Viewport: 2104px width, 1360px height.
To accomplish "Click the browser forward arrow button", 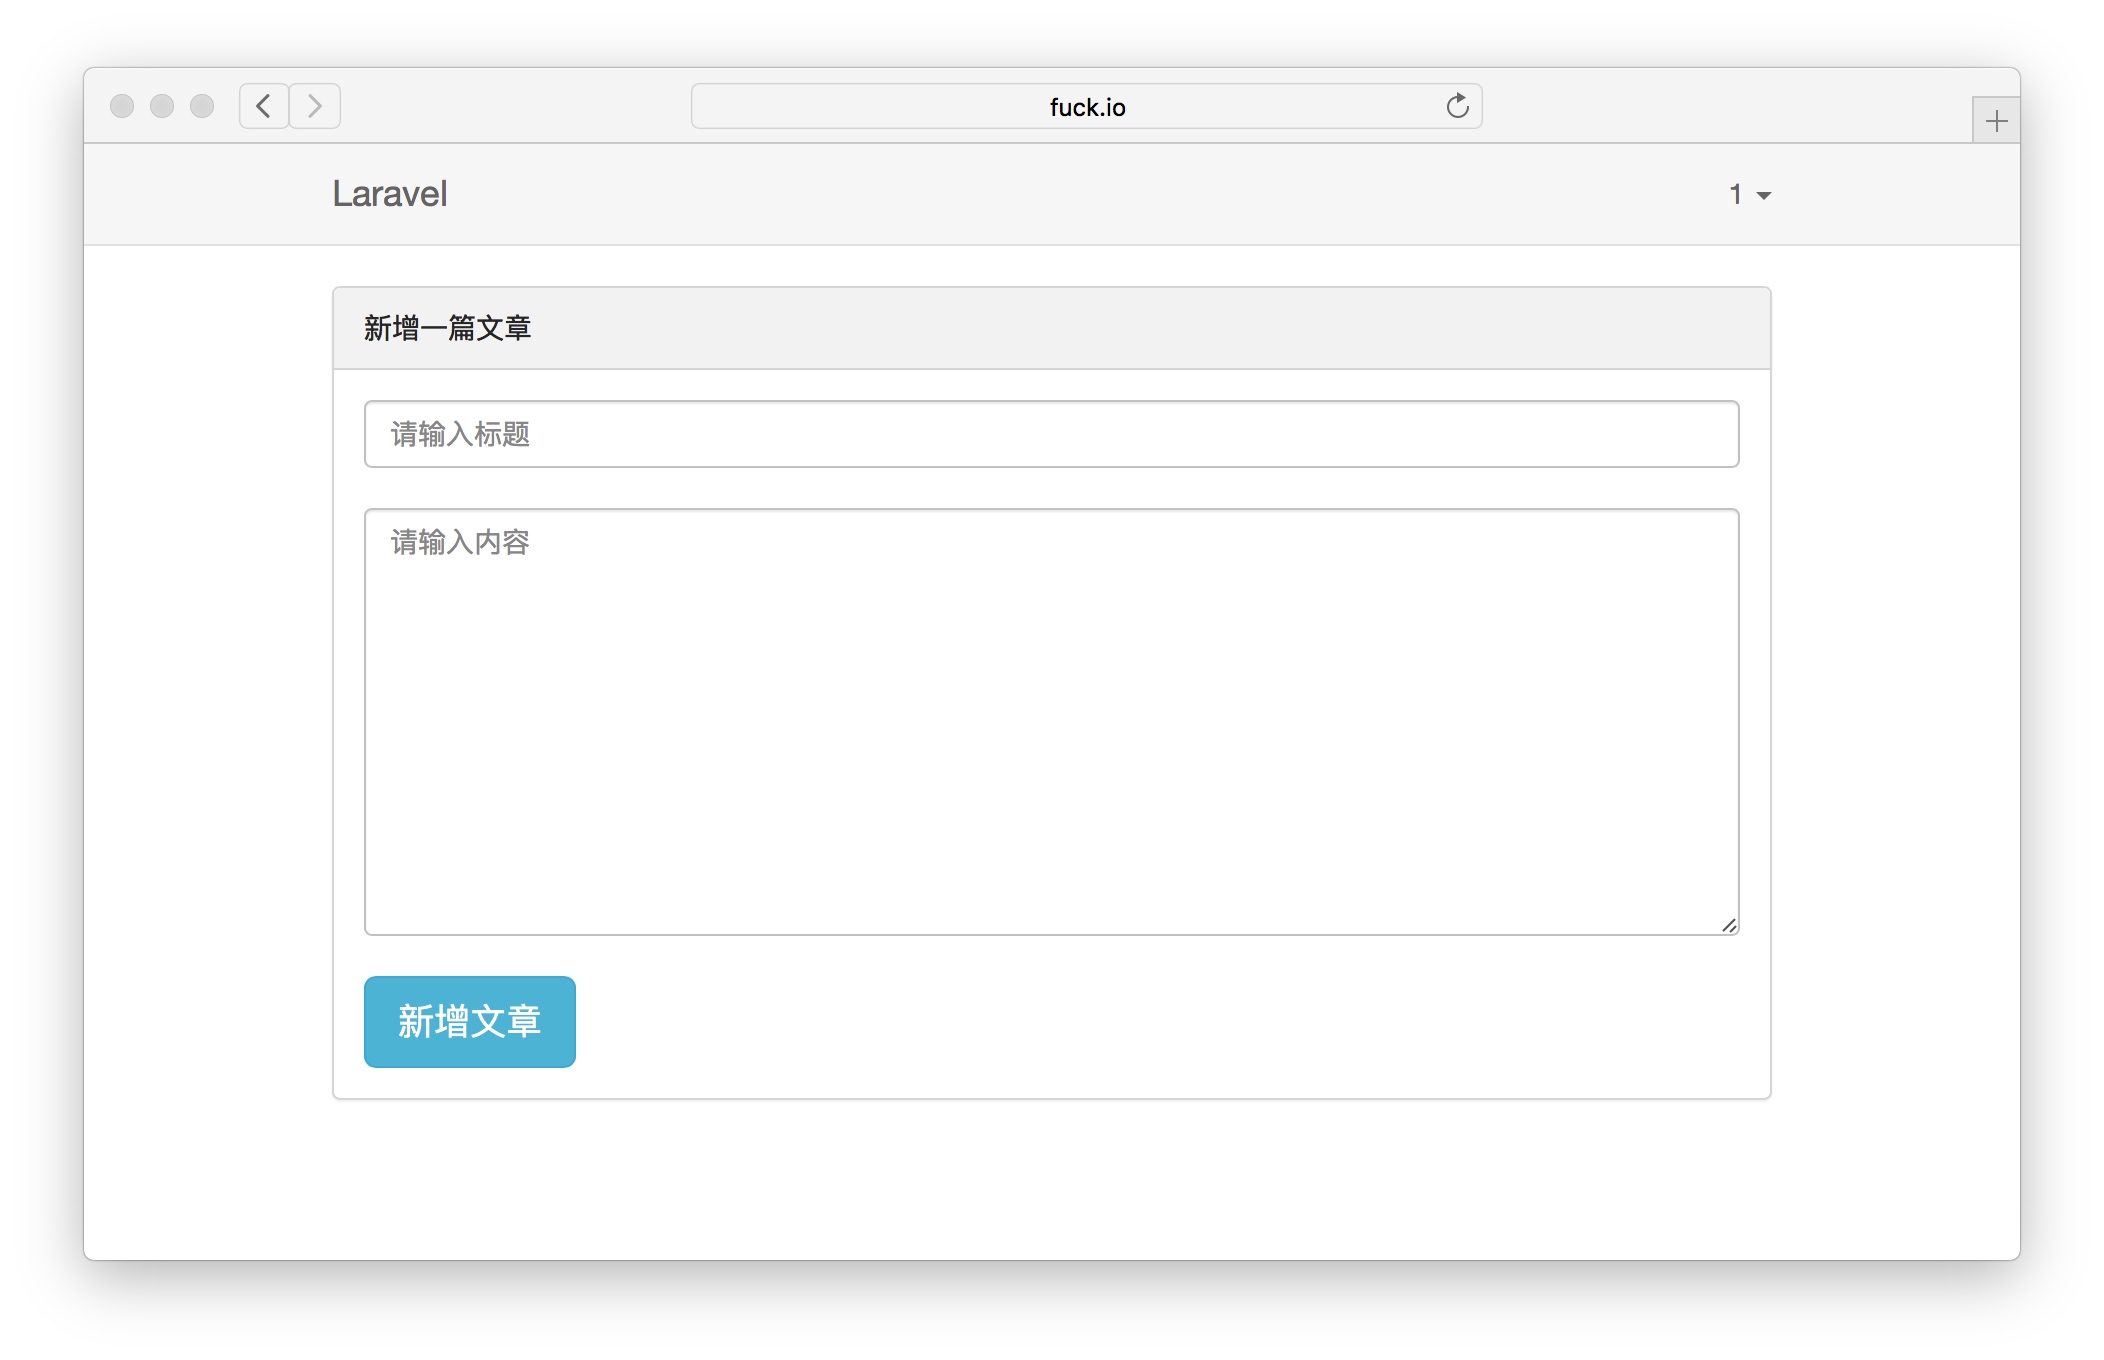I will (315, 106).
